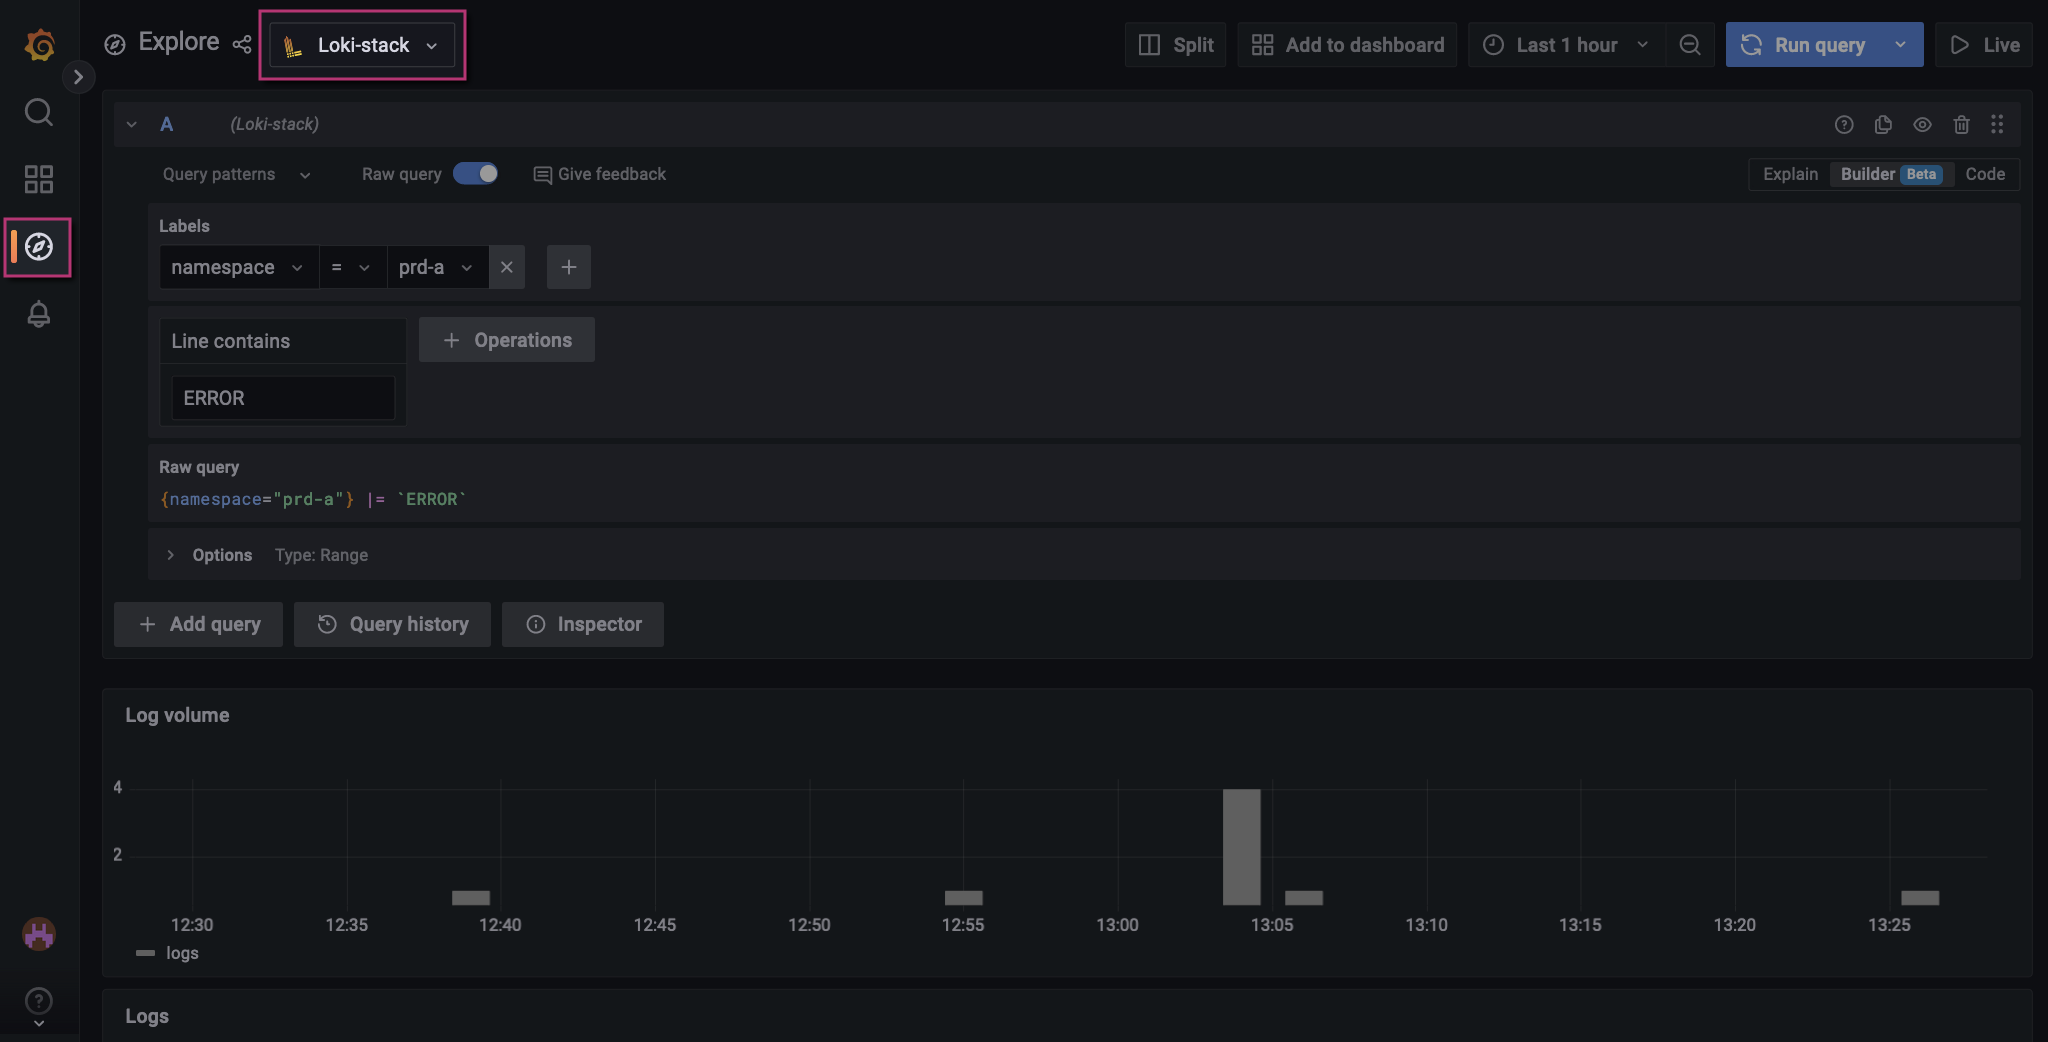The image size is (2048, 1042).
Task: Open the Alerting bell icon
Action: (39, 314)
